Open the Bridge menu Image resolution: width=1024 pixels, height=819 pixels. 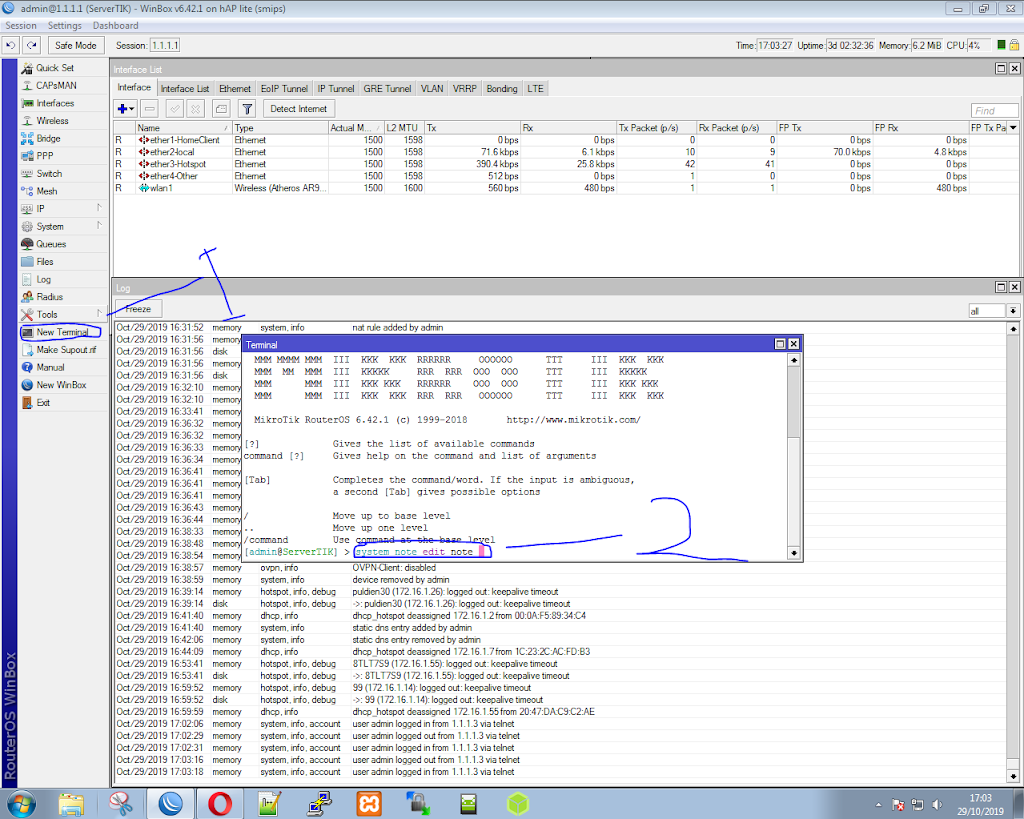click(48, 138)
